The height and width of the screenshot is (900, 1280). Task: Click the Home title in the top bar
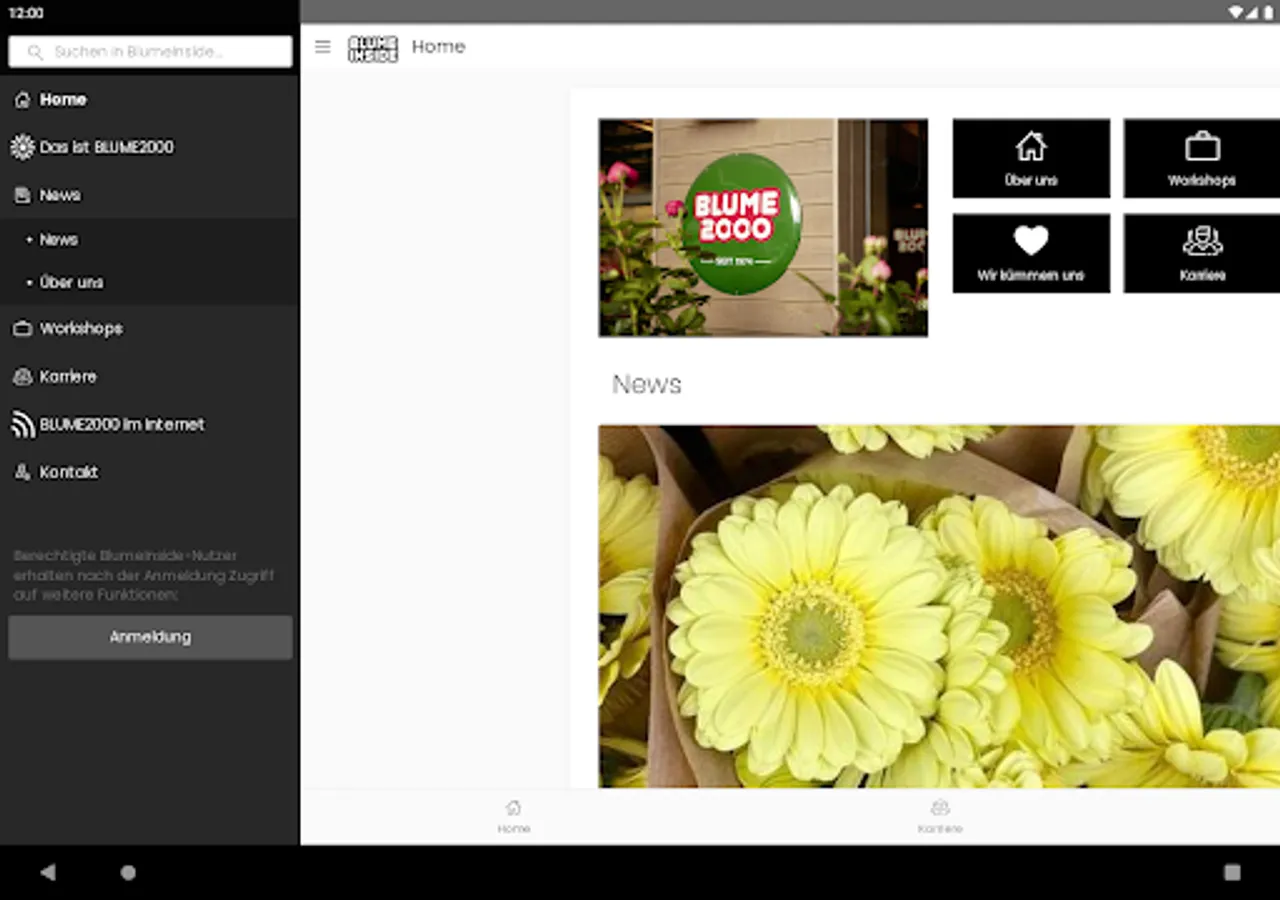[x=439, y=47]
